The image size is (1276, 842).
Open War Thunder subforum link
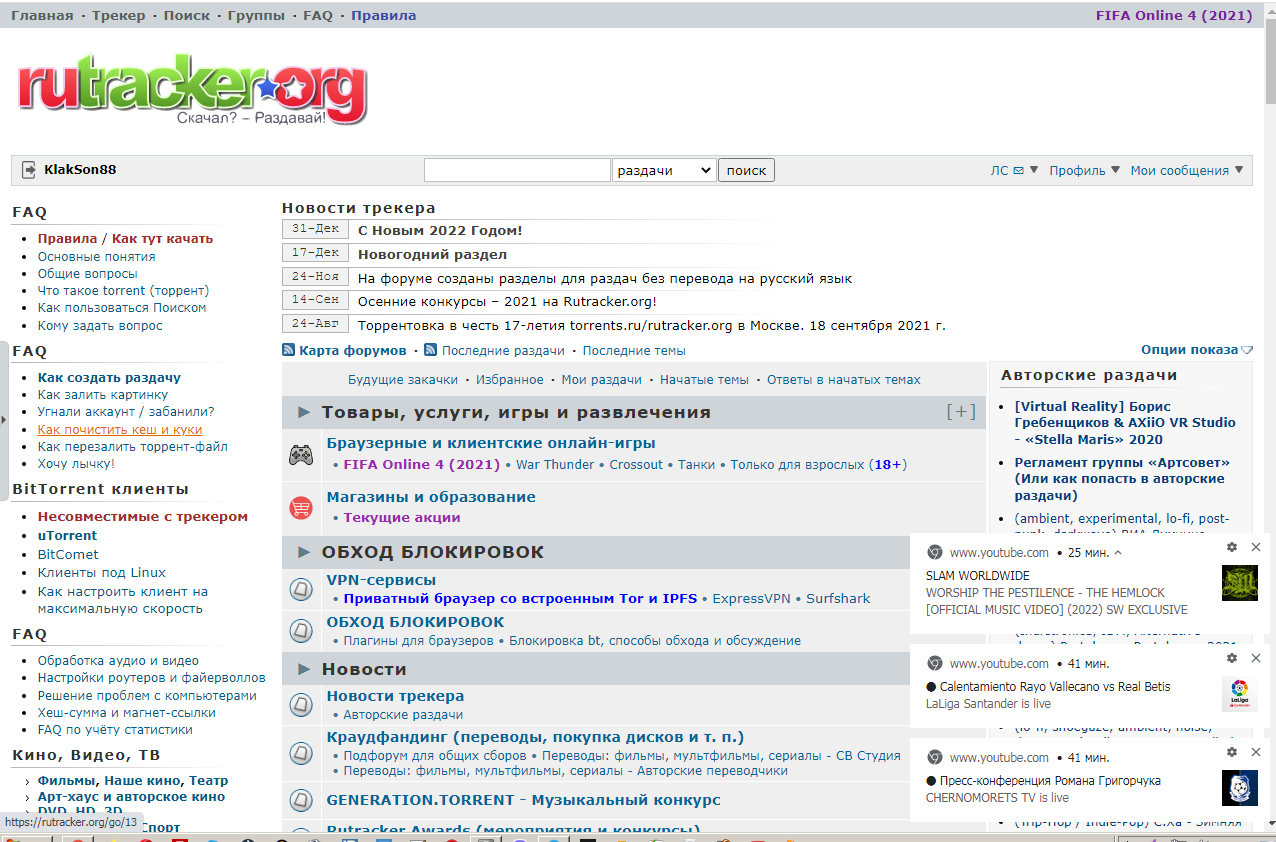[x=555, y=465]
